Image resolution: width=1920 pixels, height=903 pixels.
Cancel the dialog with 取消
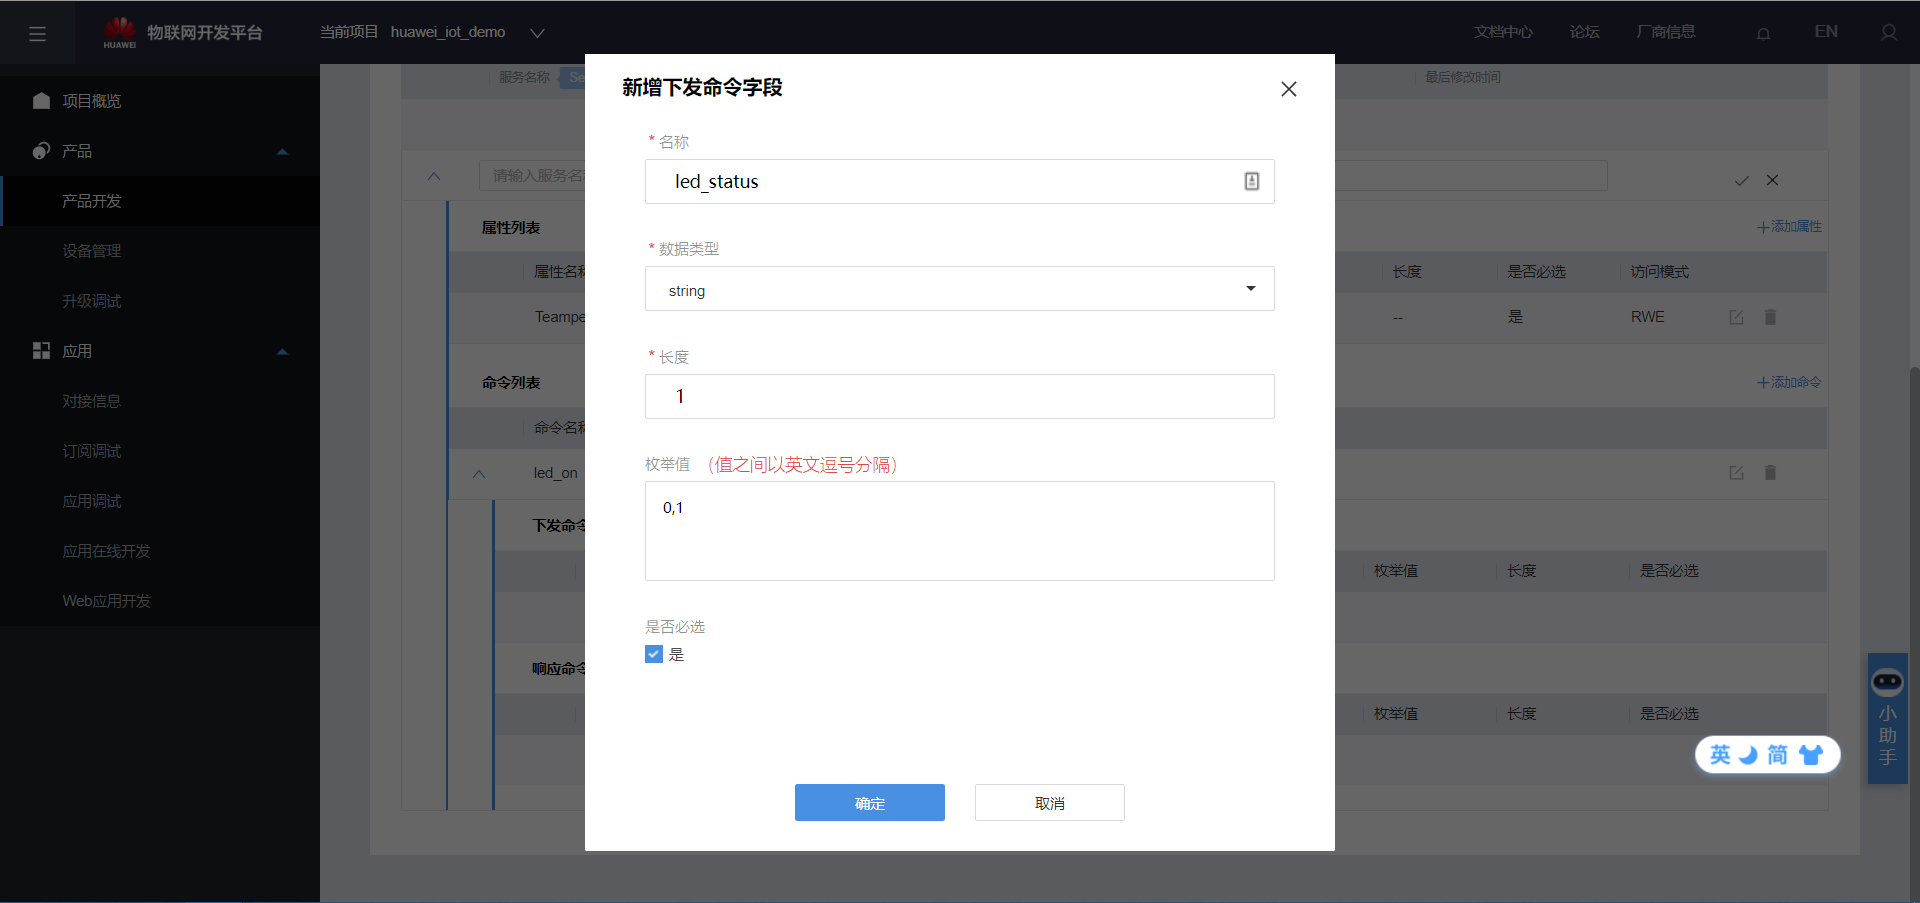click(x=1049, y=802)
